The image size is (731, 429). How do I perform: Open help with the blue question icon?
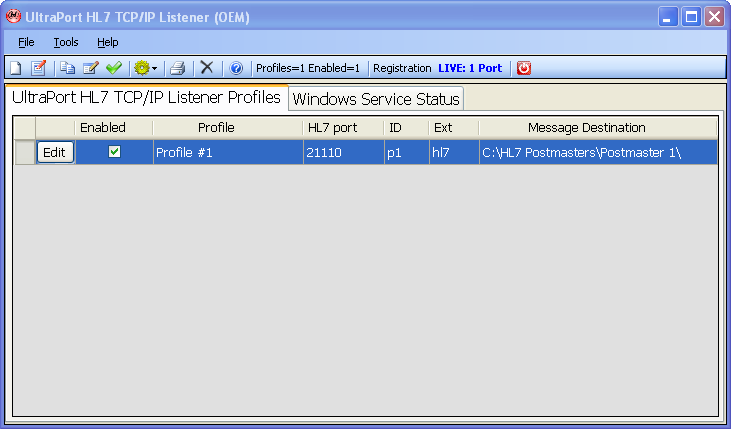pyautogui.click(x=236, y=68)
